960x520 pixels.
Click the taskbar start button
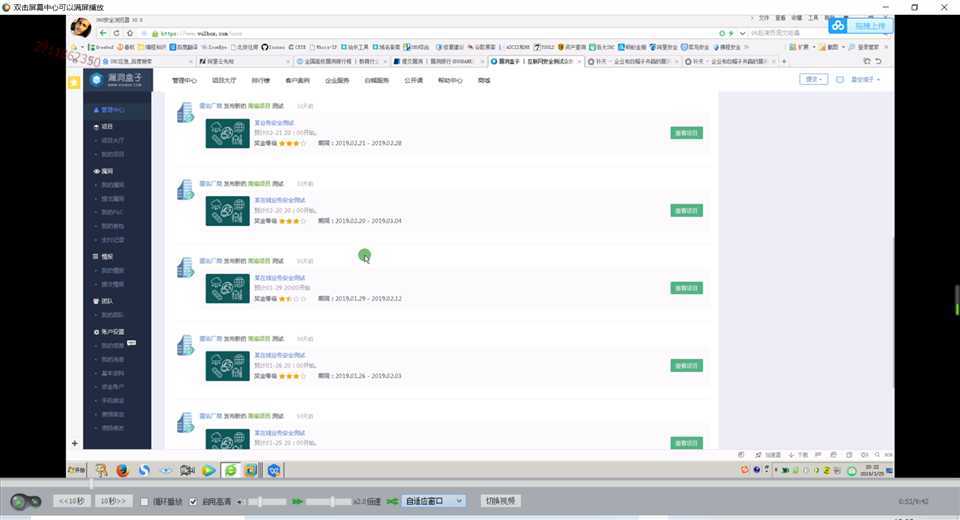(77, 470)
